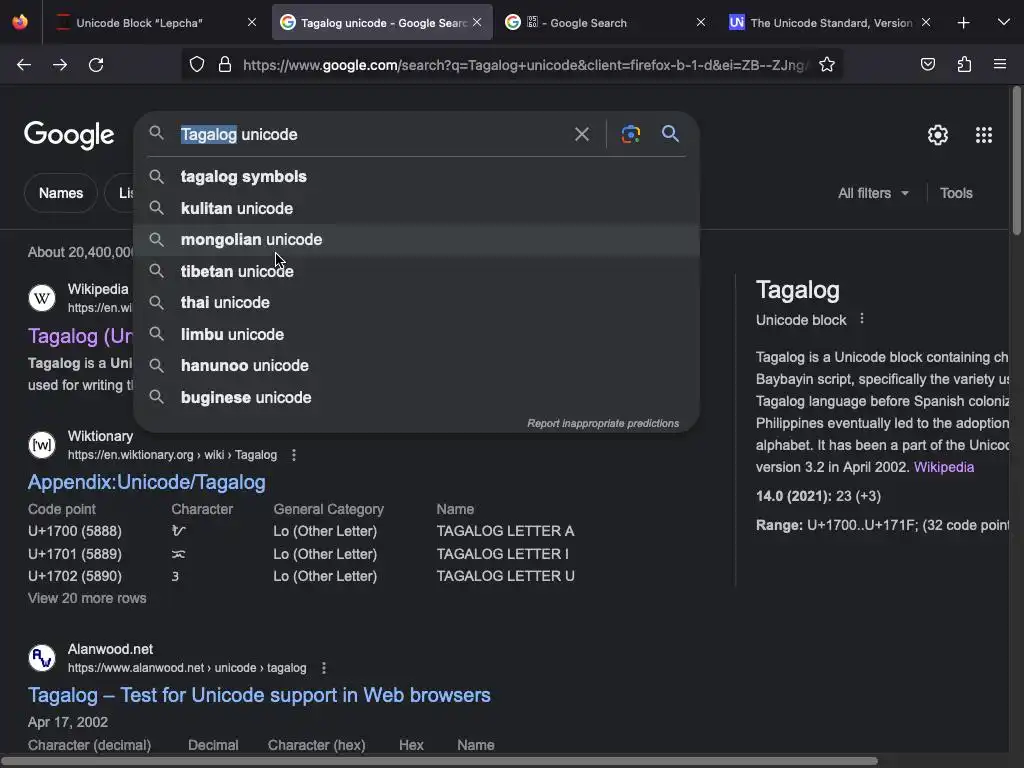
Task: Bookmark this page with the star icon
Action: tap(827, 64)
